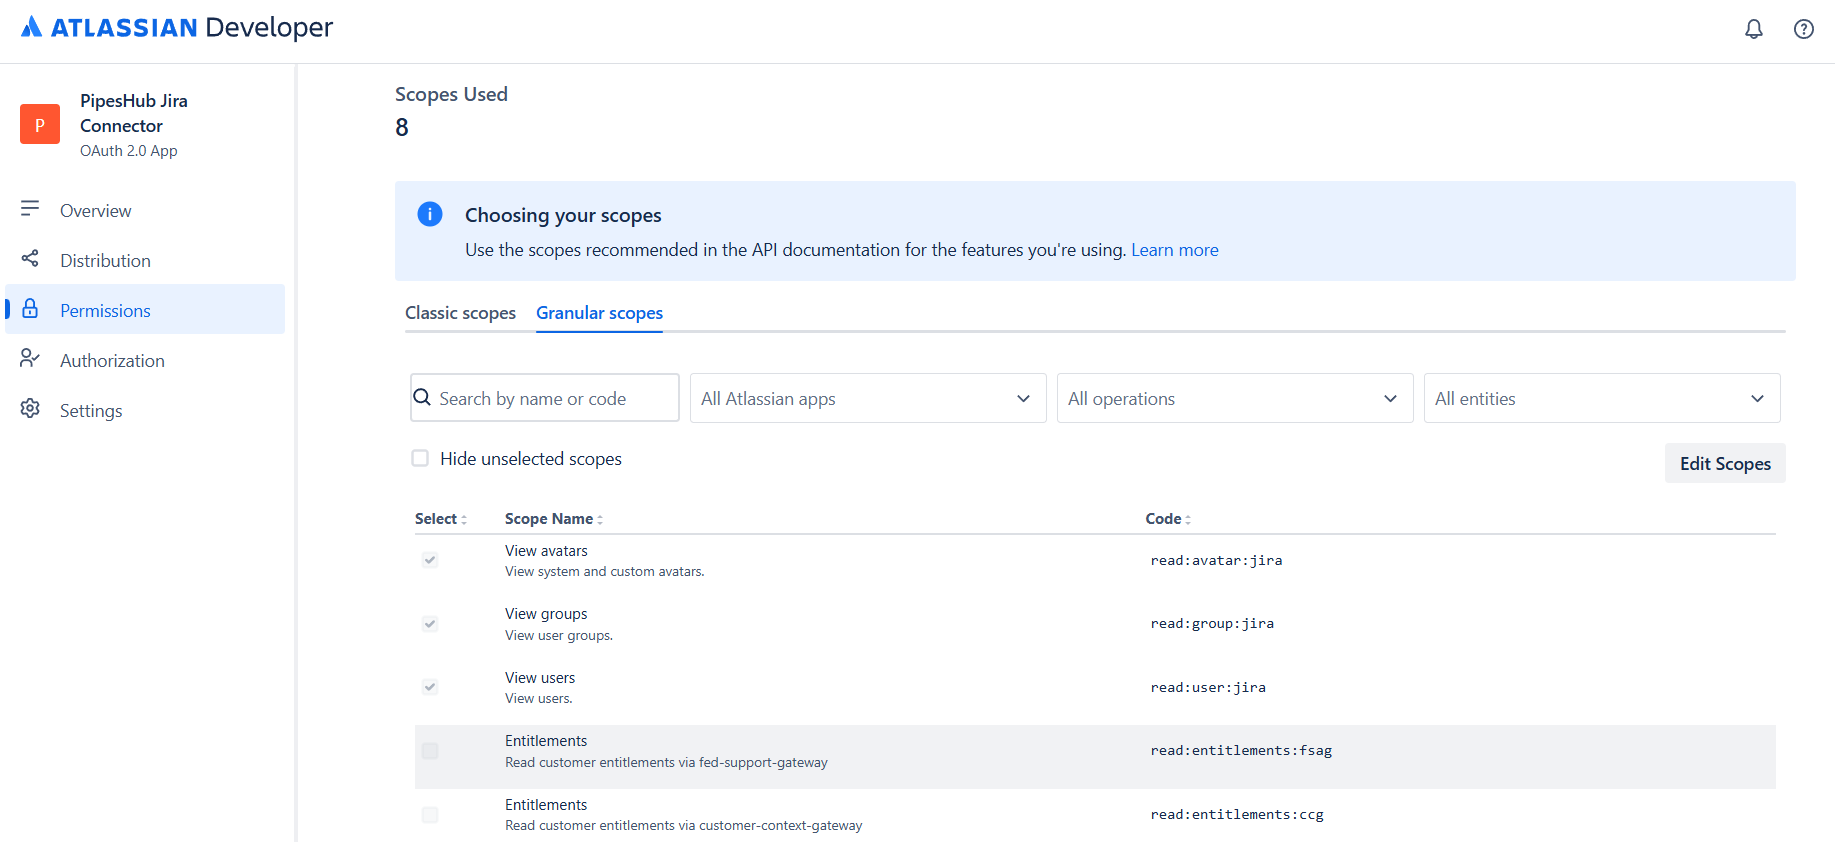Sort by Code column arrows
Viewport: 1835px width, 842px height.
(x=1188, y=519)
